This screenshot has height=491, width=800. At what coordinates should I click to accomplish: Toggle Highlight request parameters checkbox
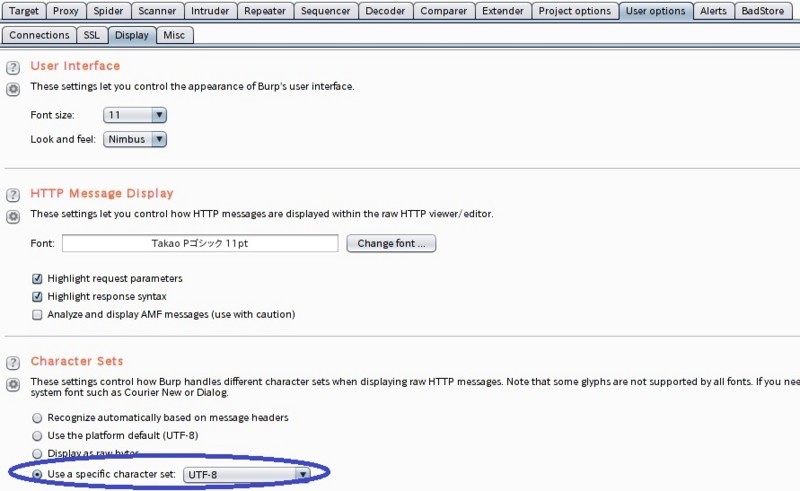point(37,279)
